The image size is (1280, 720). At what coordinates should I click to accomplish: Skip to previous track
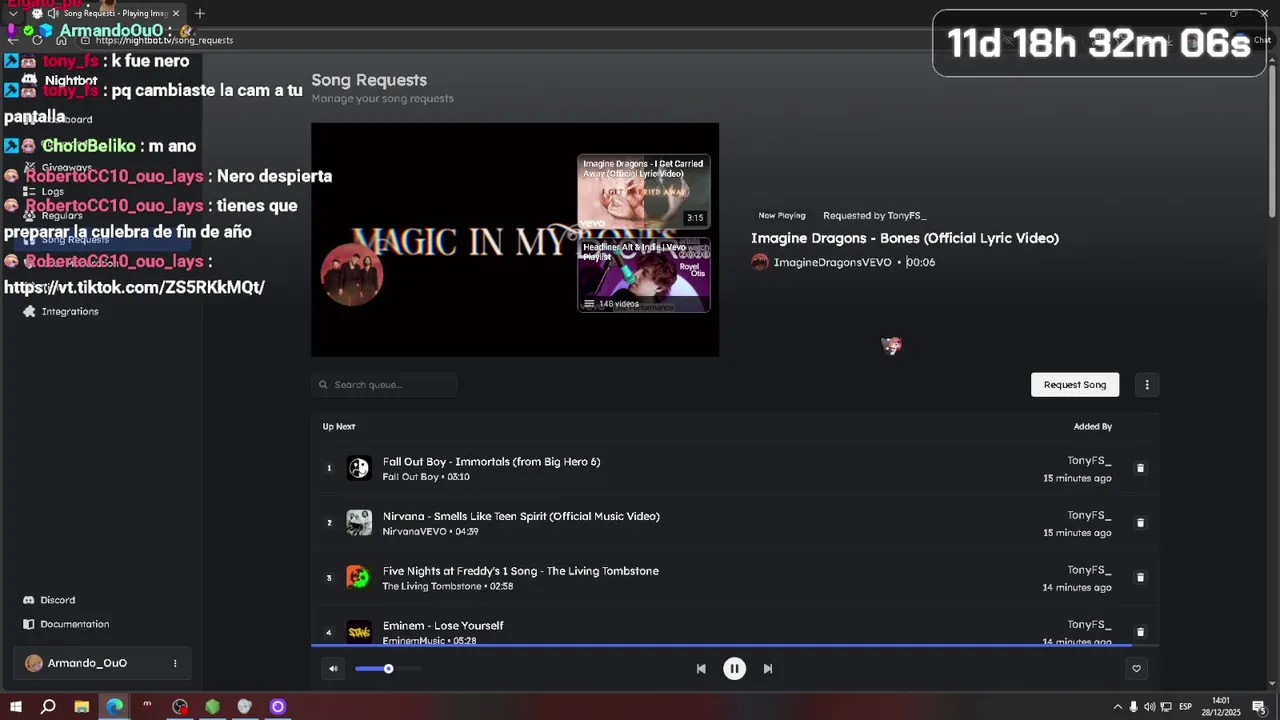tap(701, 669)
